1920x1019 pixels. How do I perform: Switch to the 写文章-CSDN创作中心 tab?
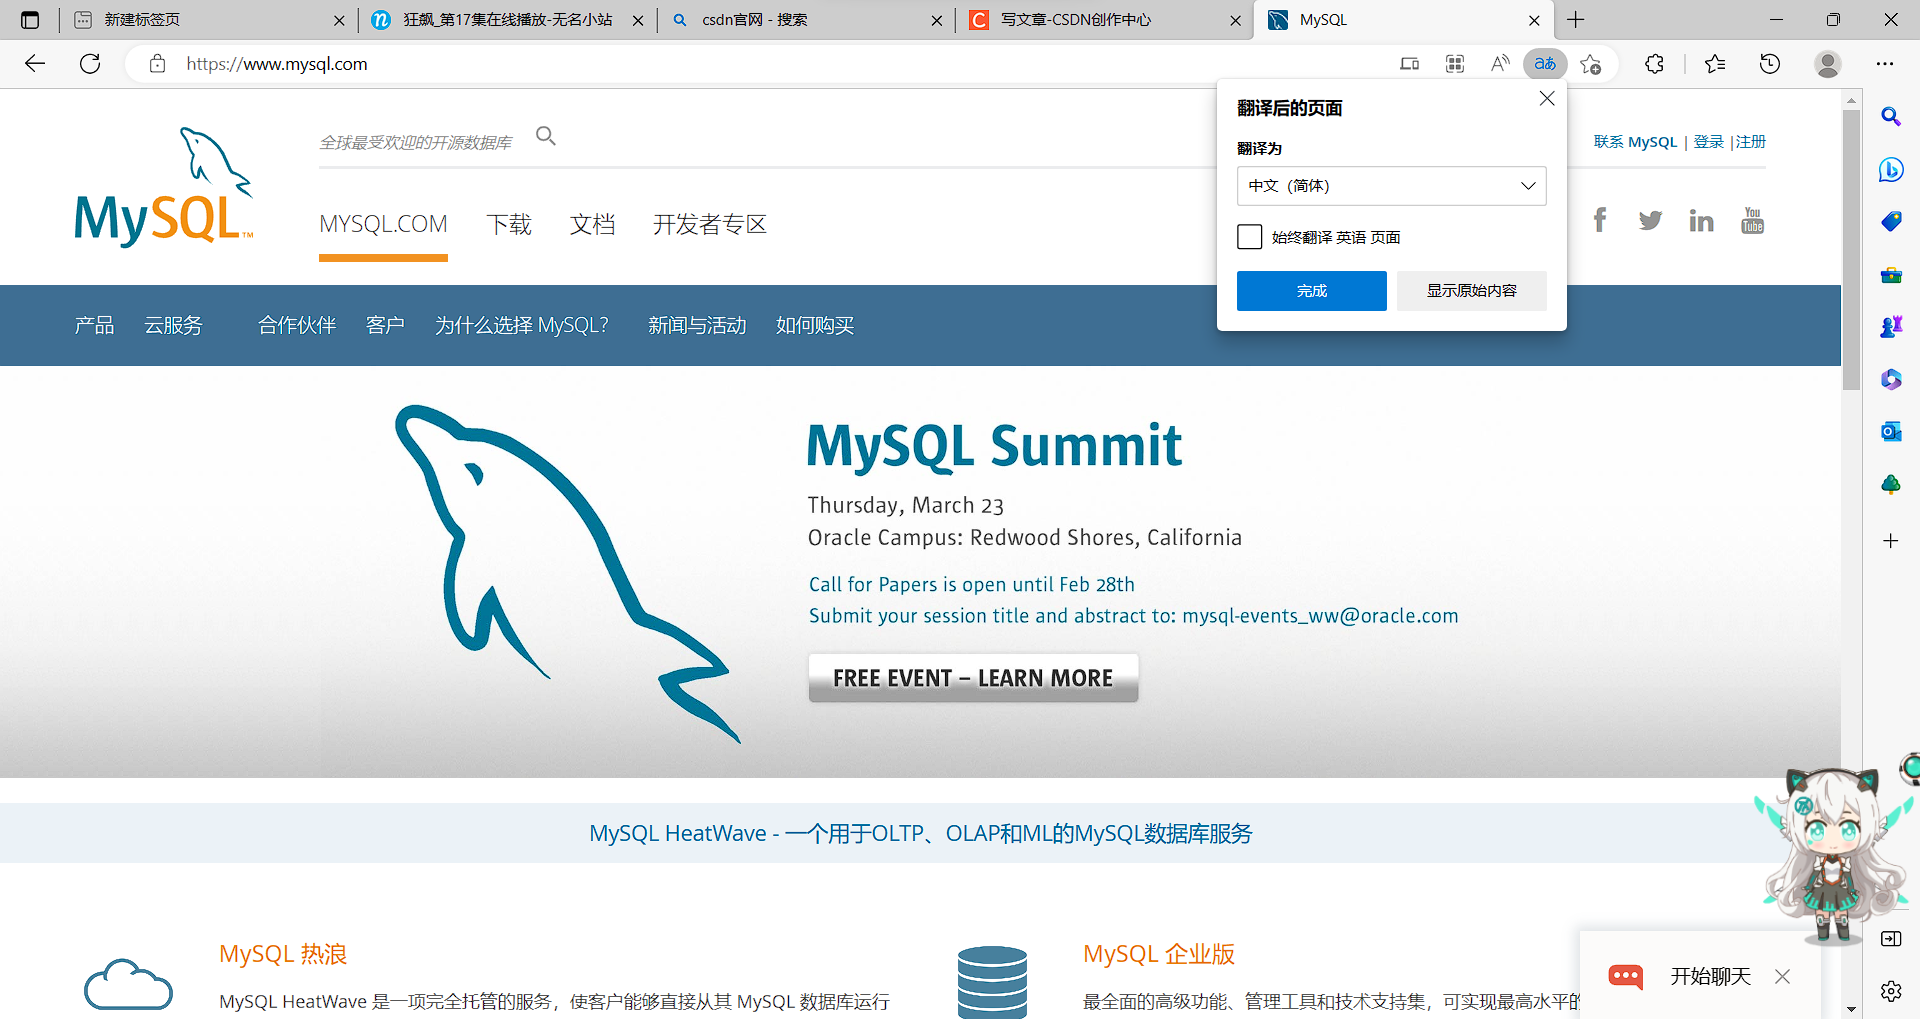click(x=1104, y=20)
